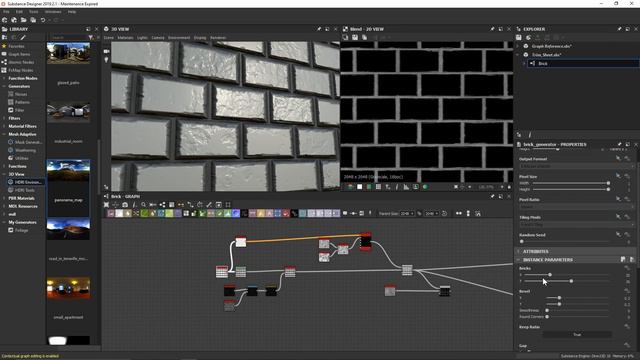The image size is (640, 360).
Task: Click the 2D View histogram icon
Action: click(406, 187)
